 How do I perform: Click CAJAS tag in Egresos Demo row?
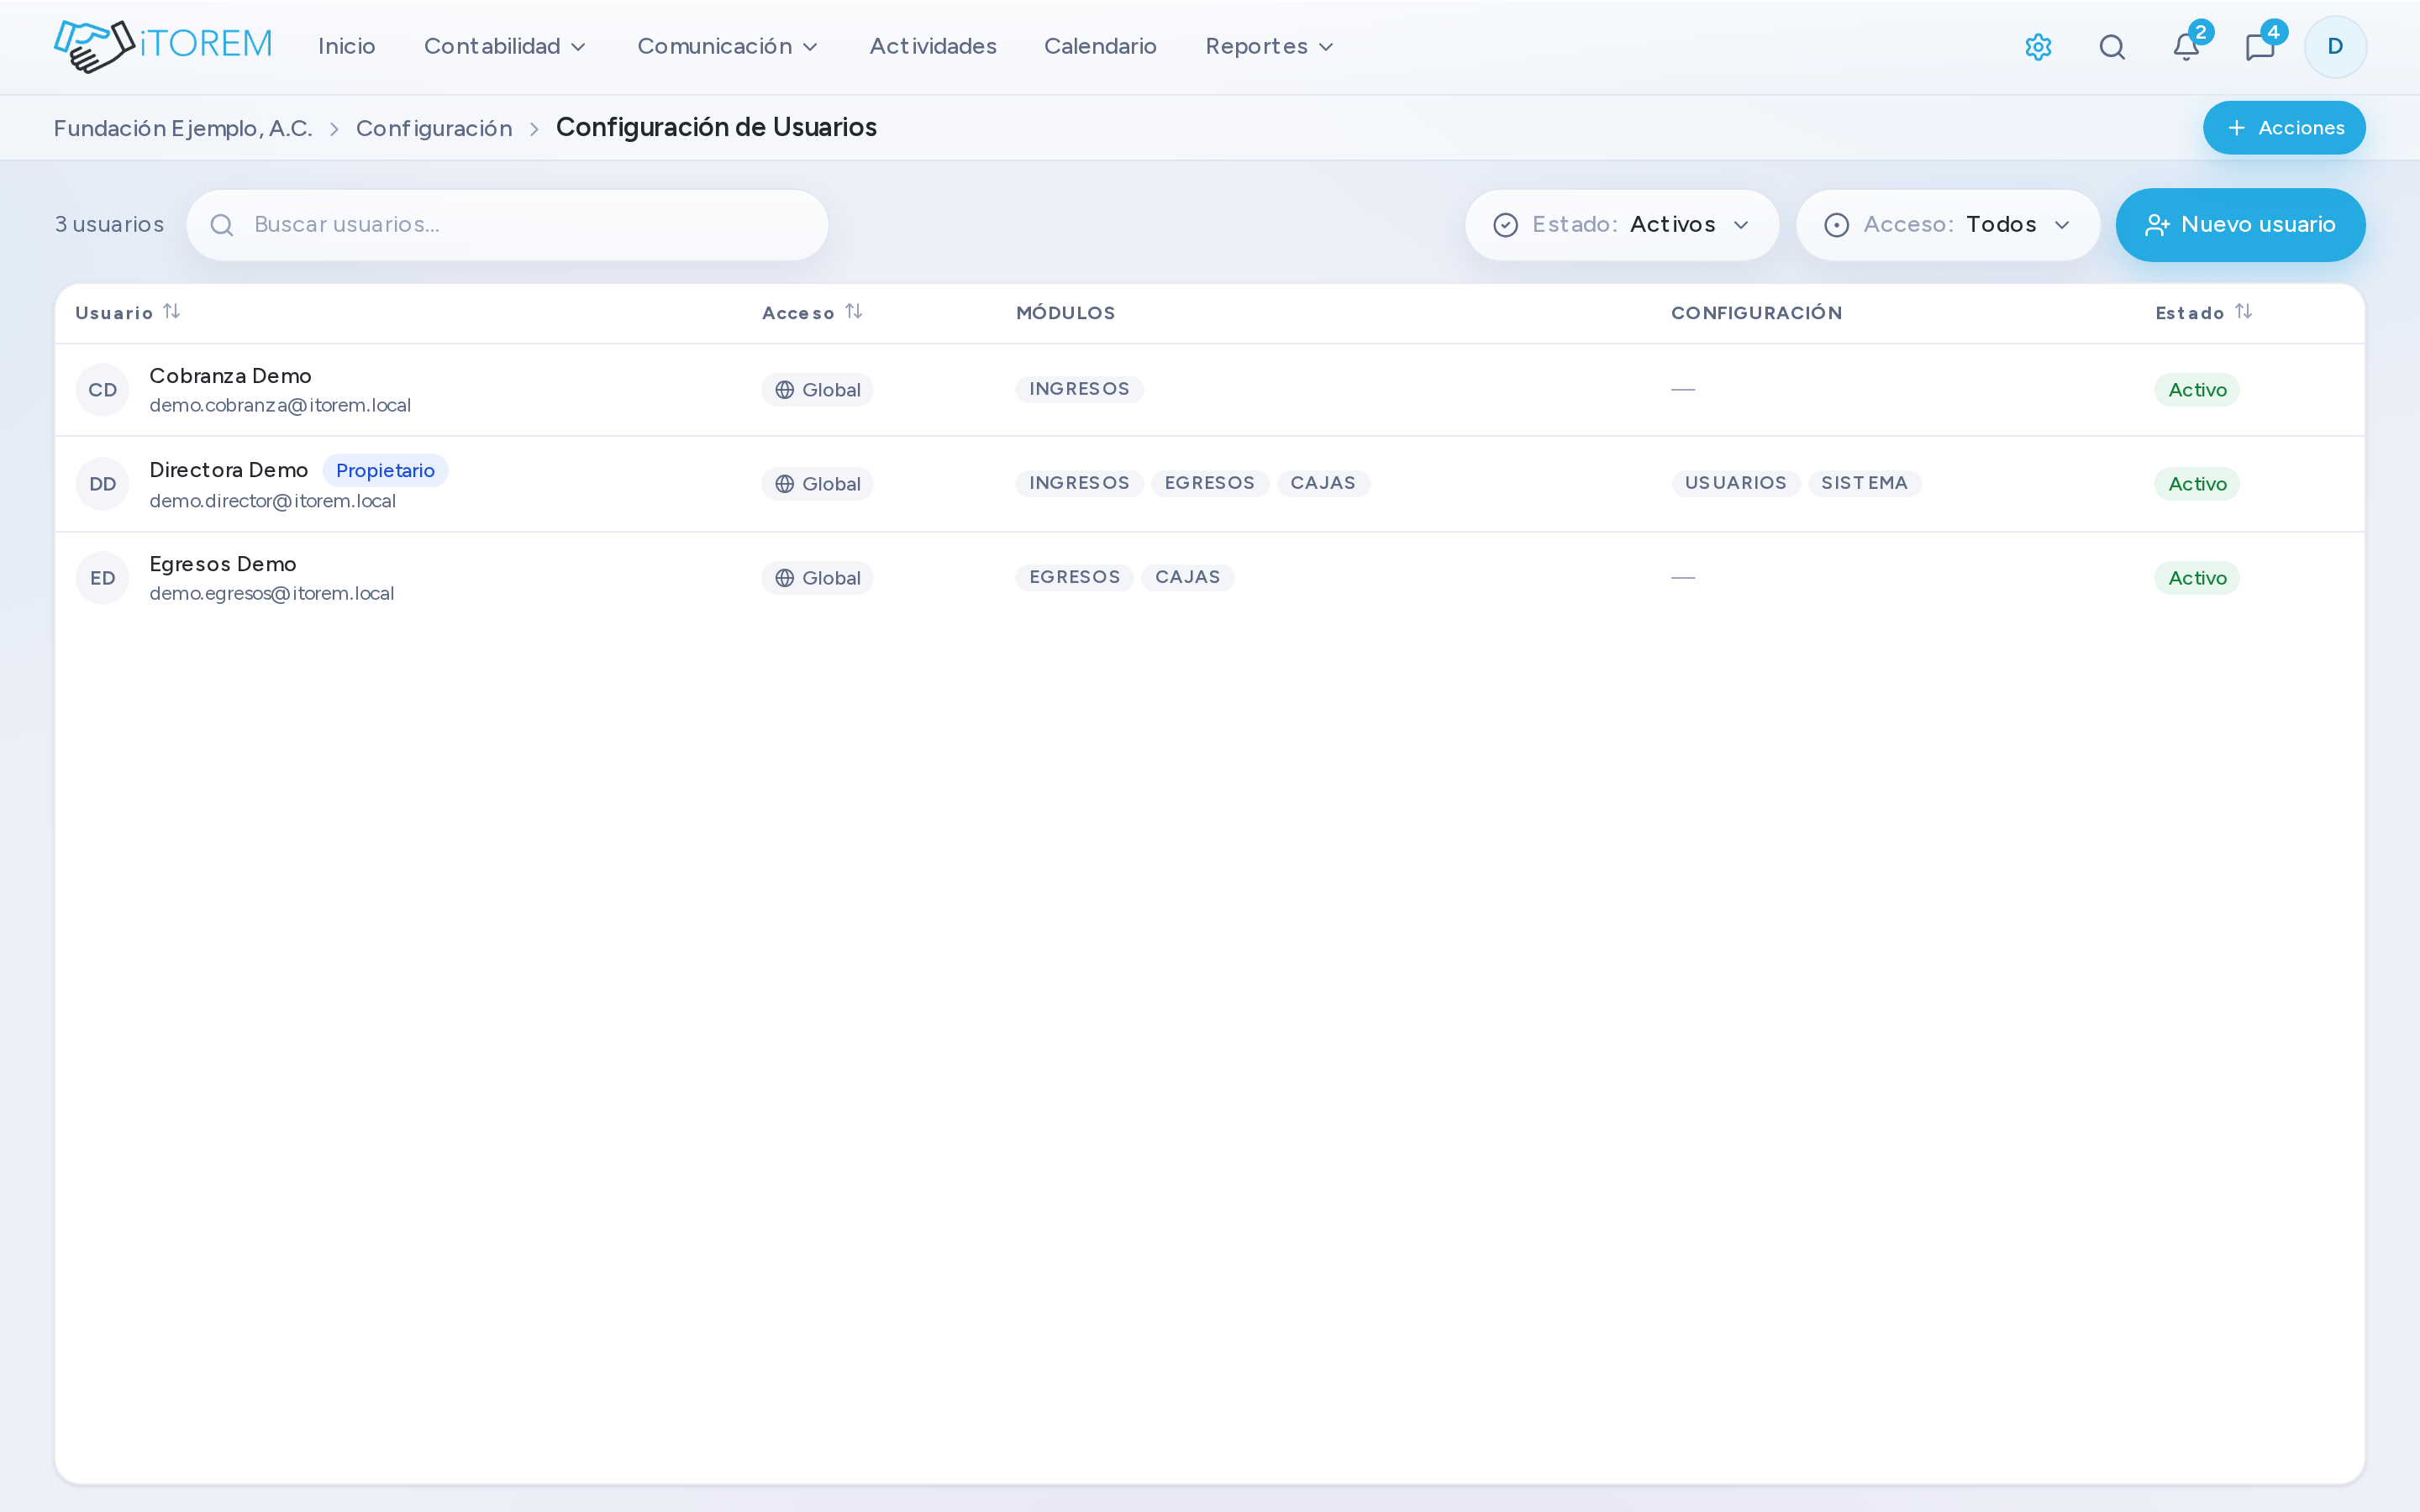pyautogui.click(x=1187, y=577)
